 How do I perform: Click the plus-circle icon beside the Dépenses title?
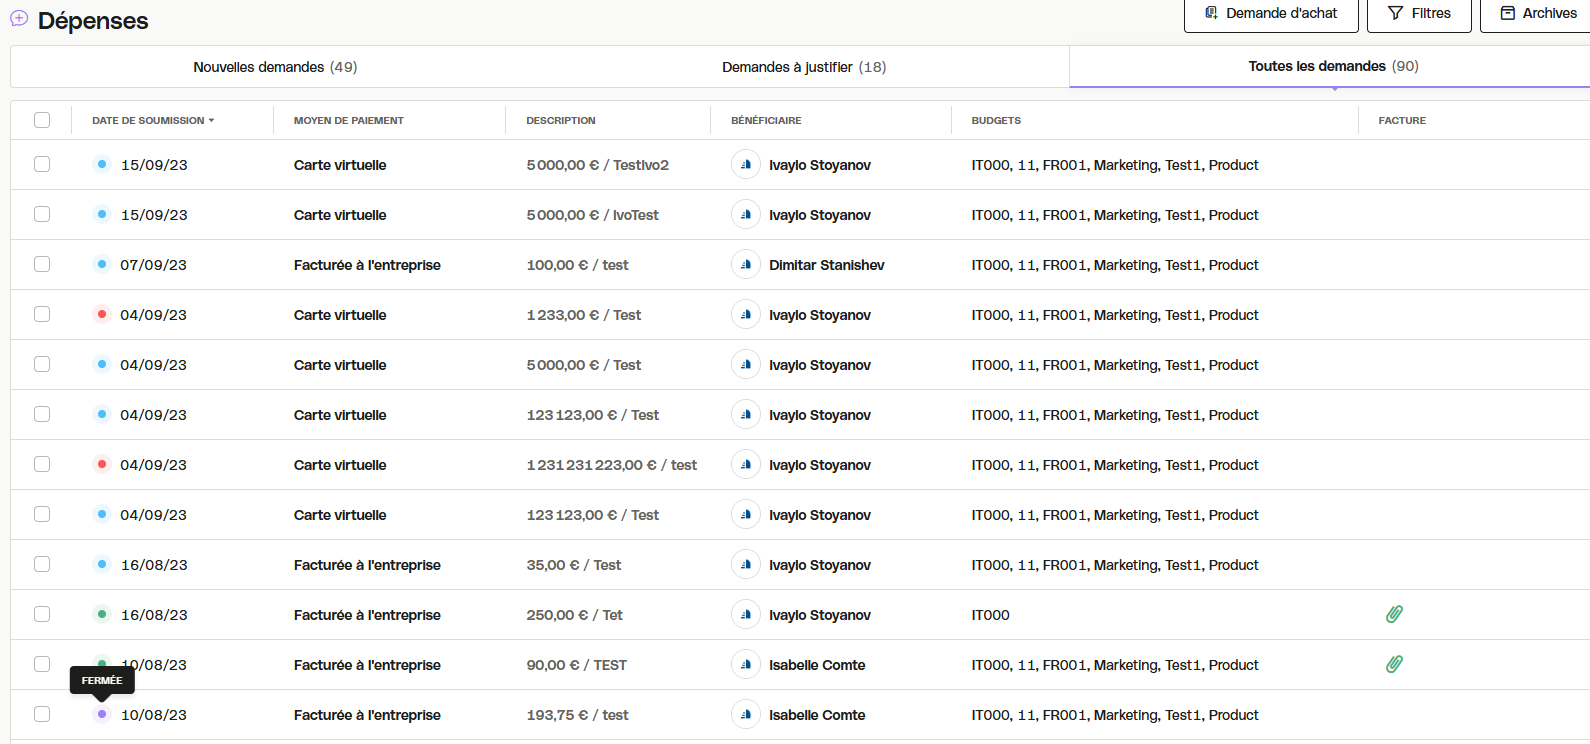[x=19, y=19]
